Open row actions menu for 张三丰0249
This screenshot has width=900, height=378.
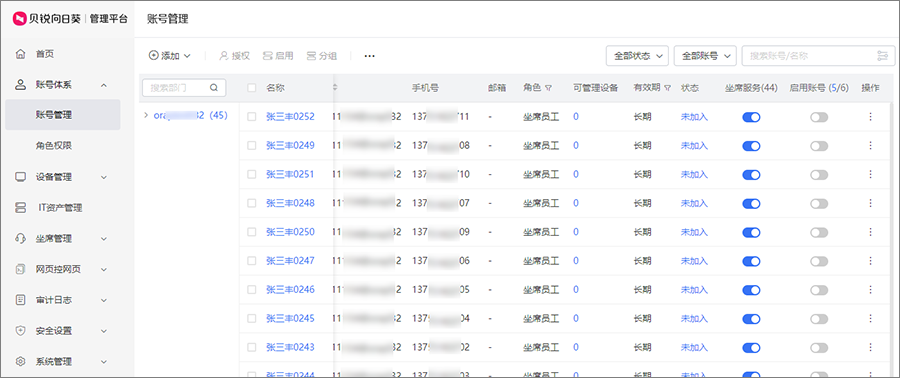[870, 145]
